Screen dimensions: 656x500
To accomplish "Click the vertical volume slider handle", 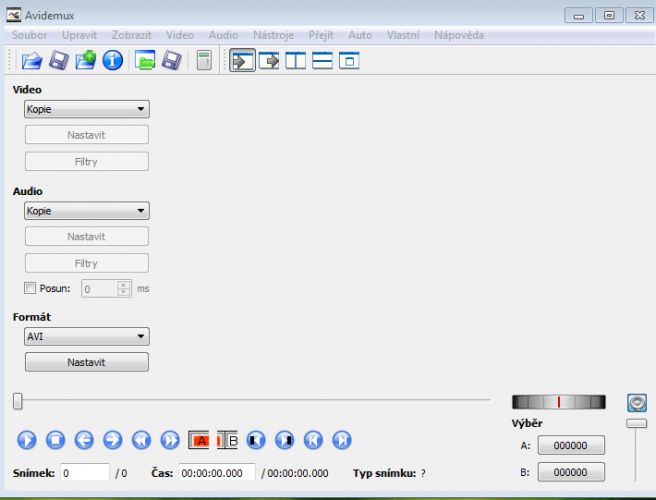I will (636, 423).
